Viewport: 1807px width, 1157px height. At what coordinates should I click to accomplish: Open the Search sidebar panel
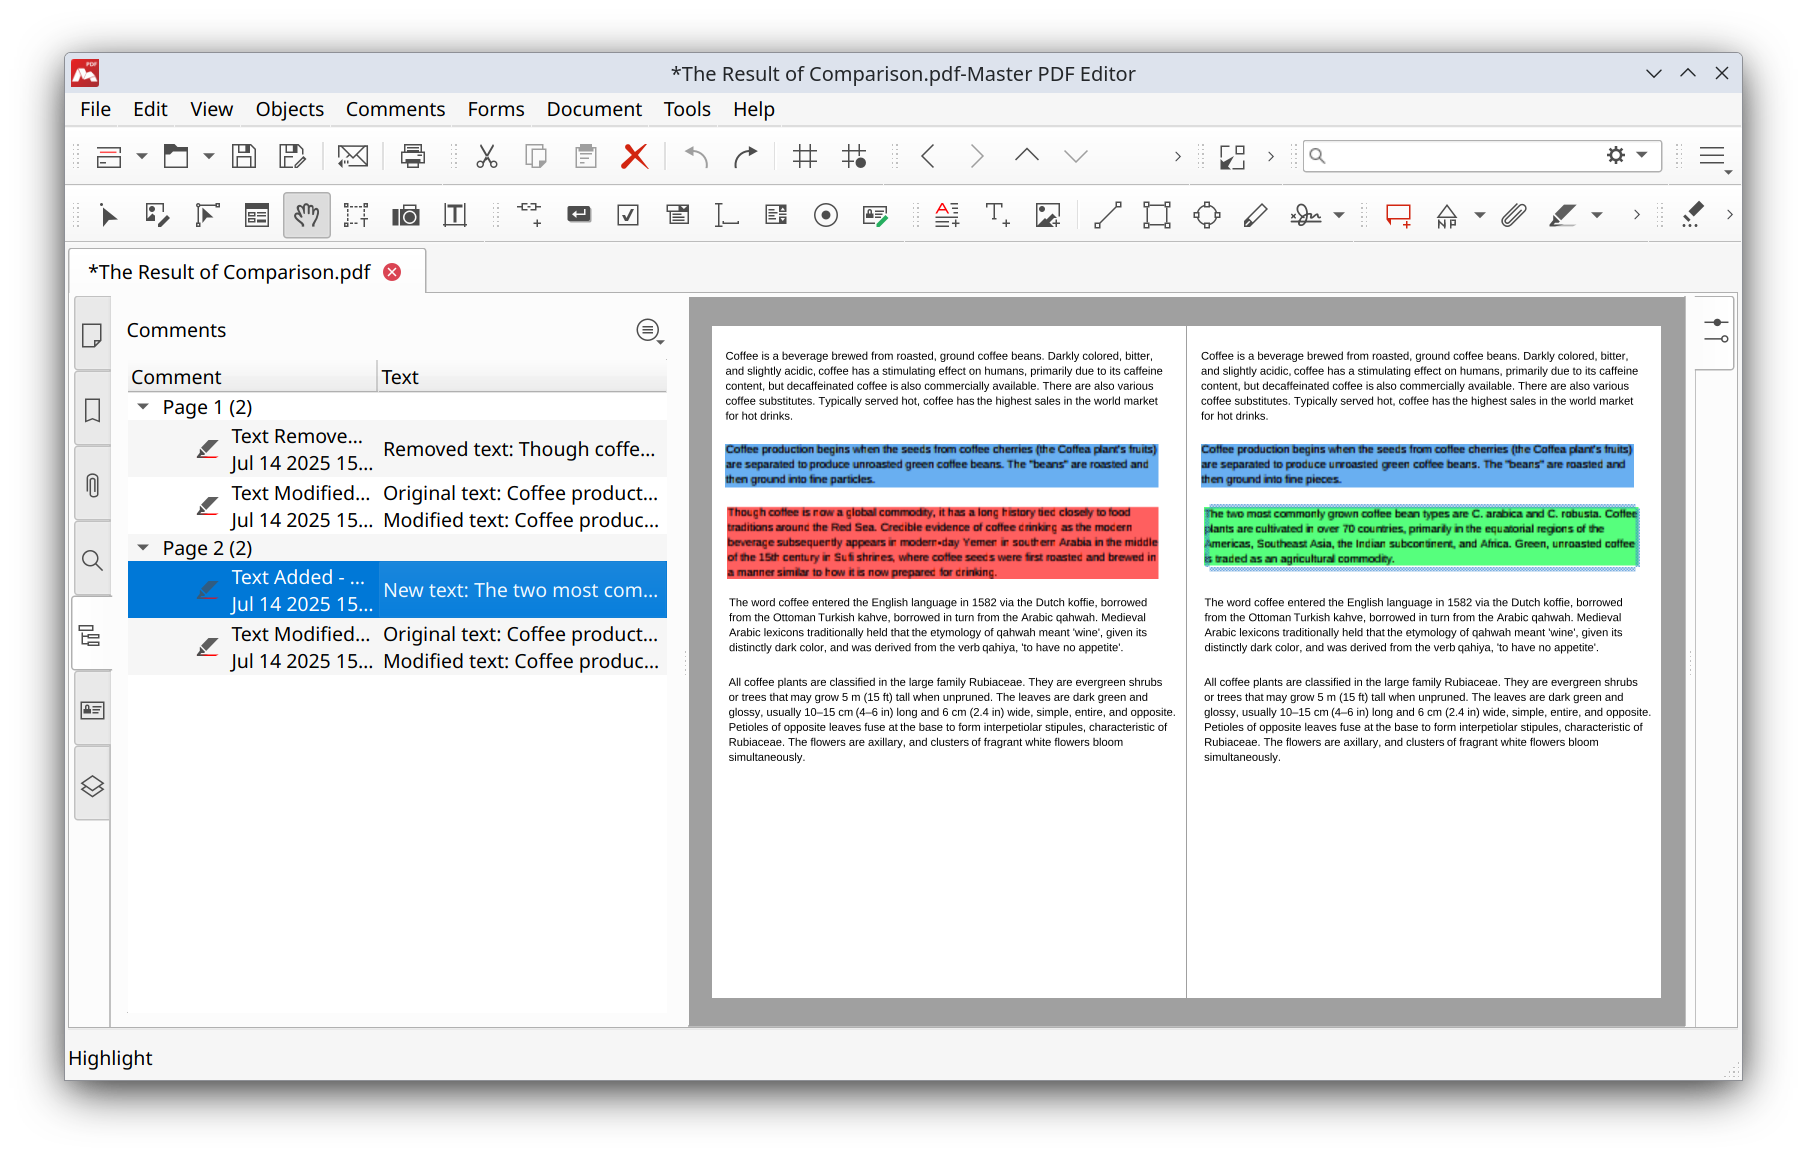[x=92, y=561]
